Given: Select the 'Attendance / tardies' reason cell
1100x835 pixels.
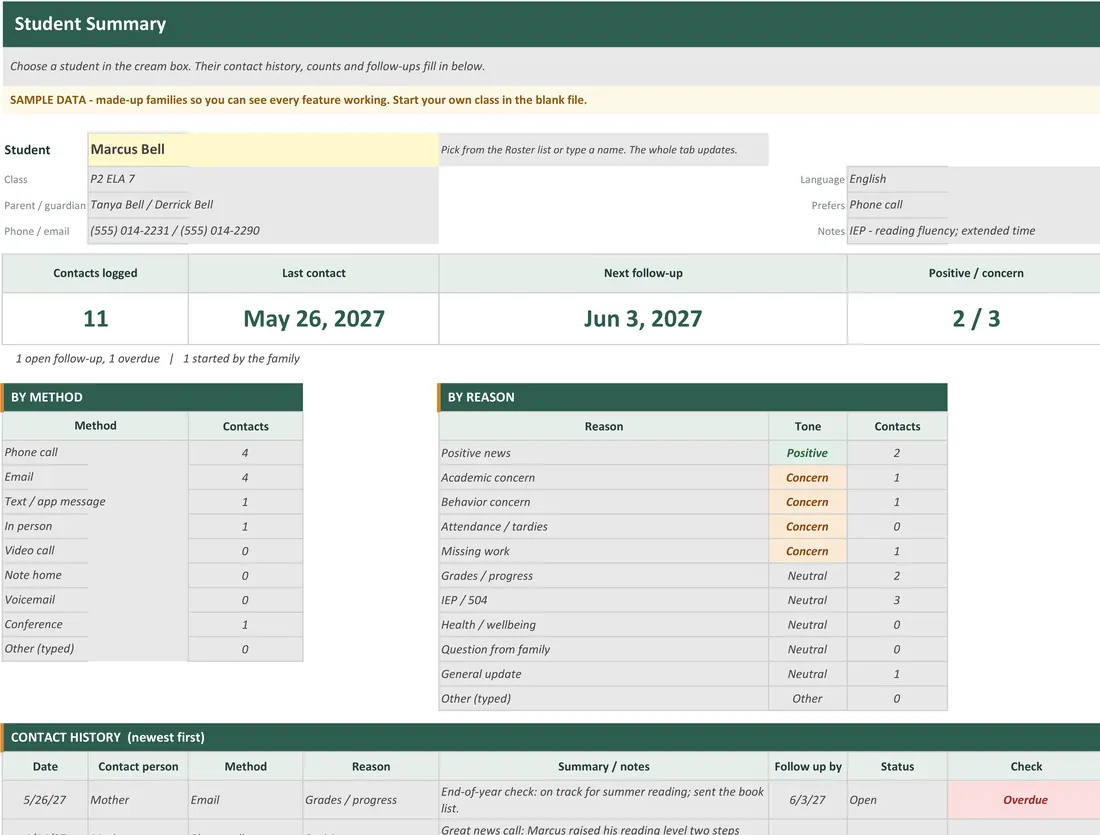Looking at the screenshot, I should pyautogui.click(x=603, y=527).
